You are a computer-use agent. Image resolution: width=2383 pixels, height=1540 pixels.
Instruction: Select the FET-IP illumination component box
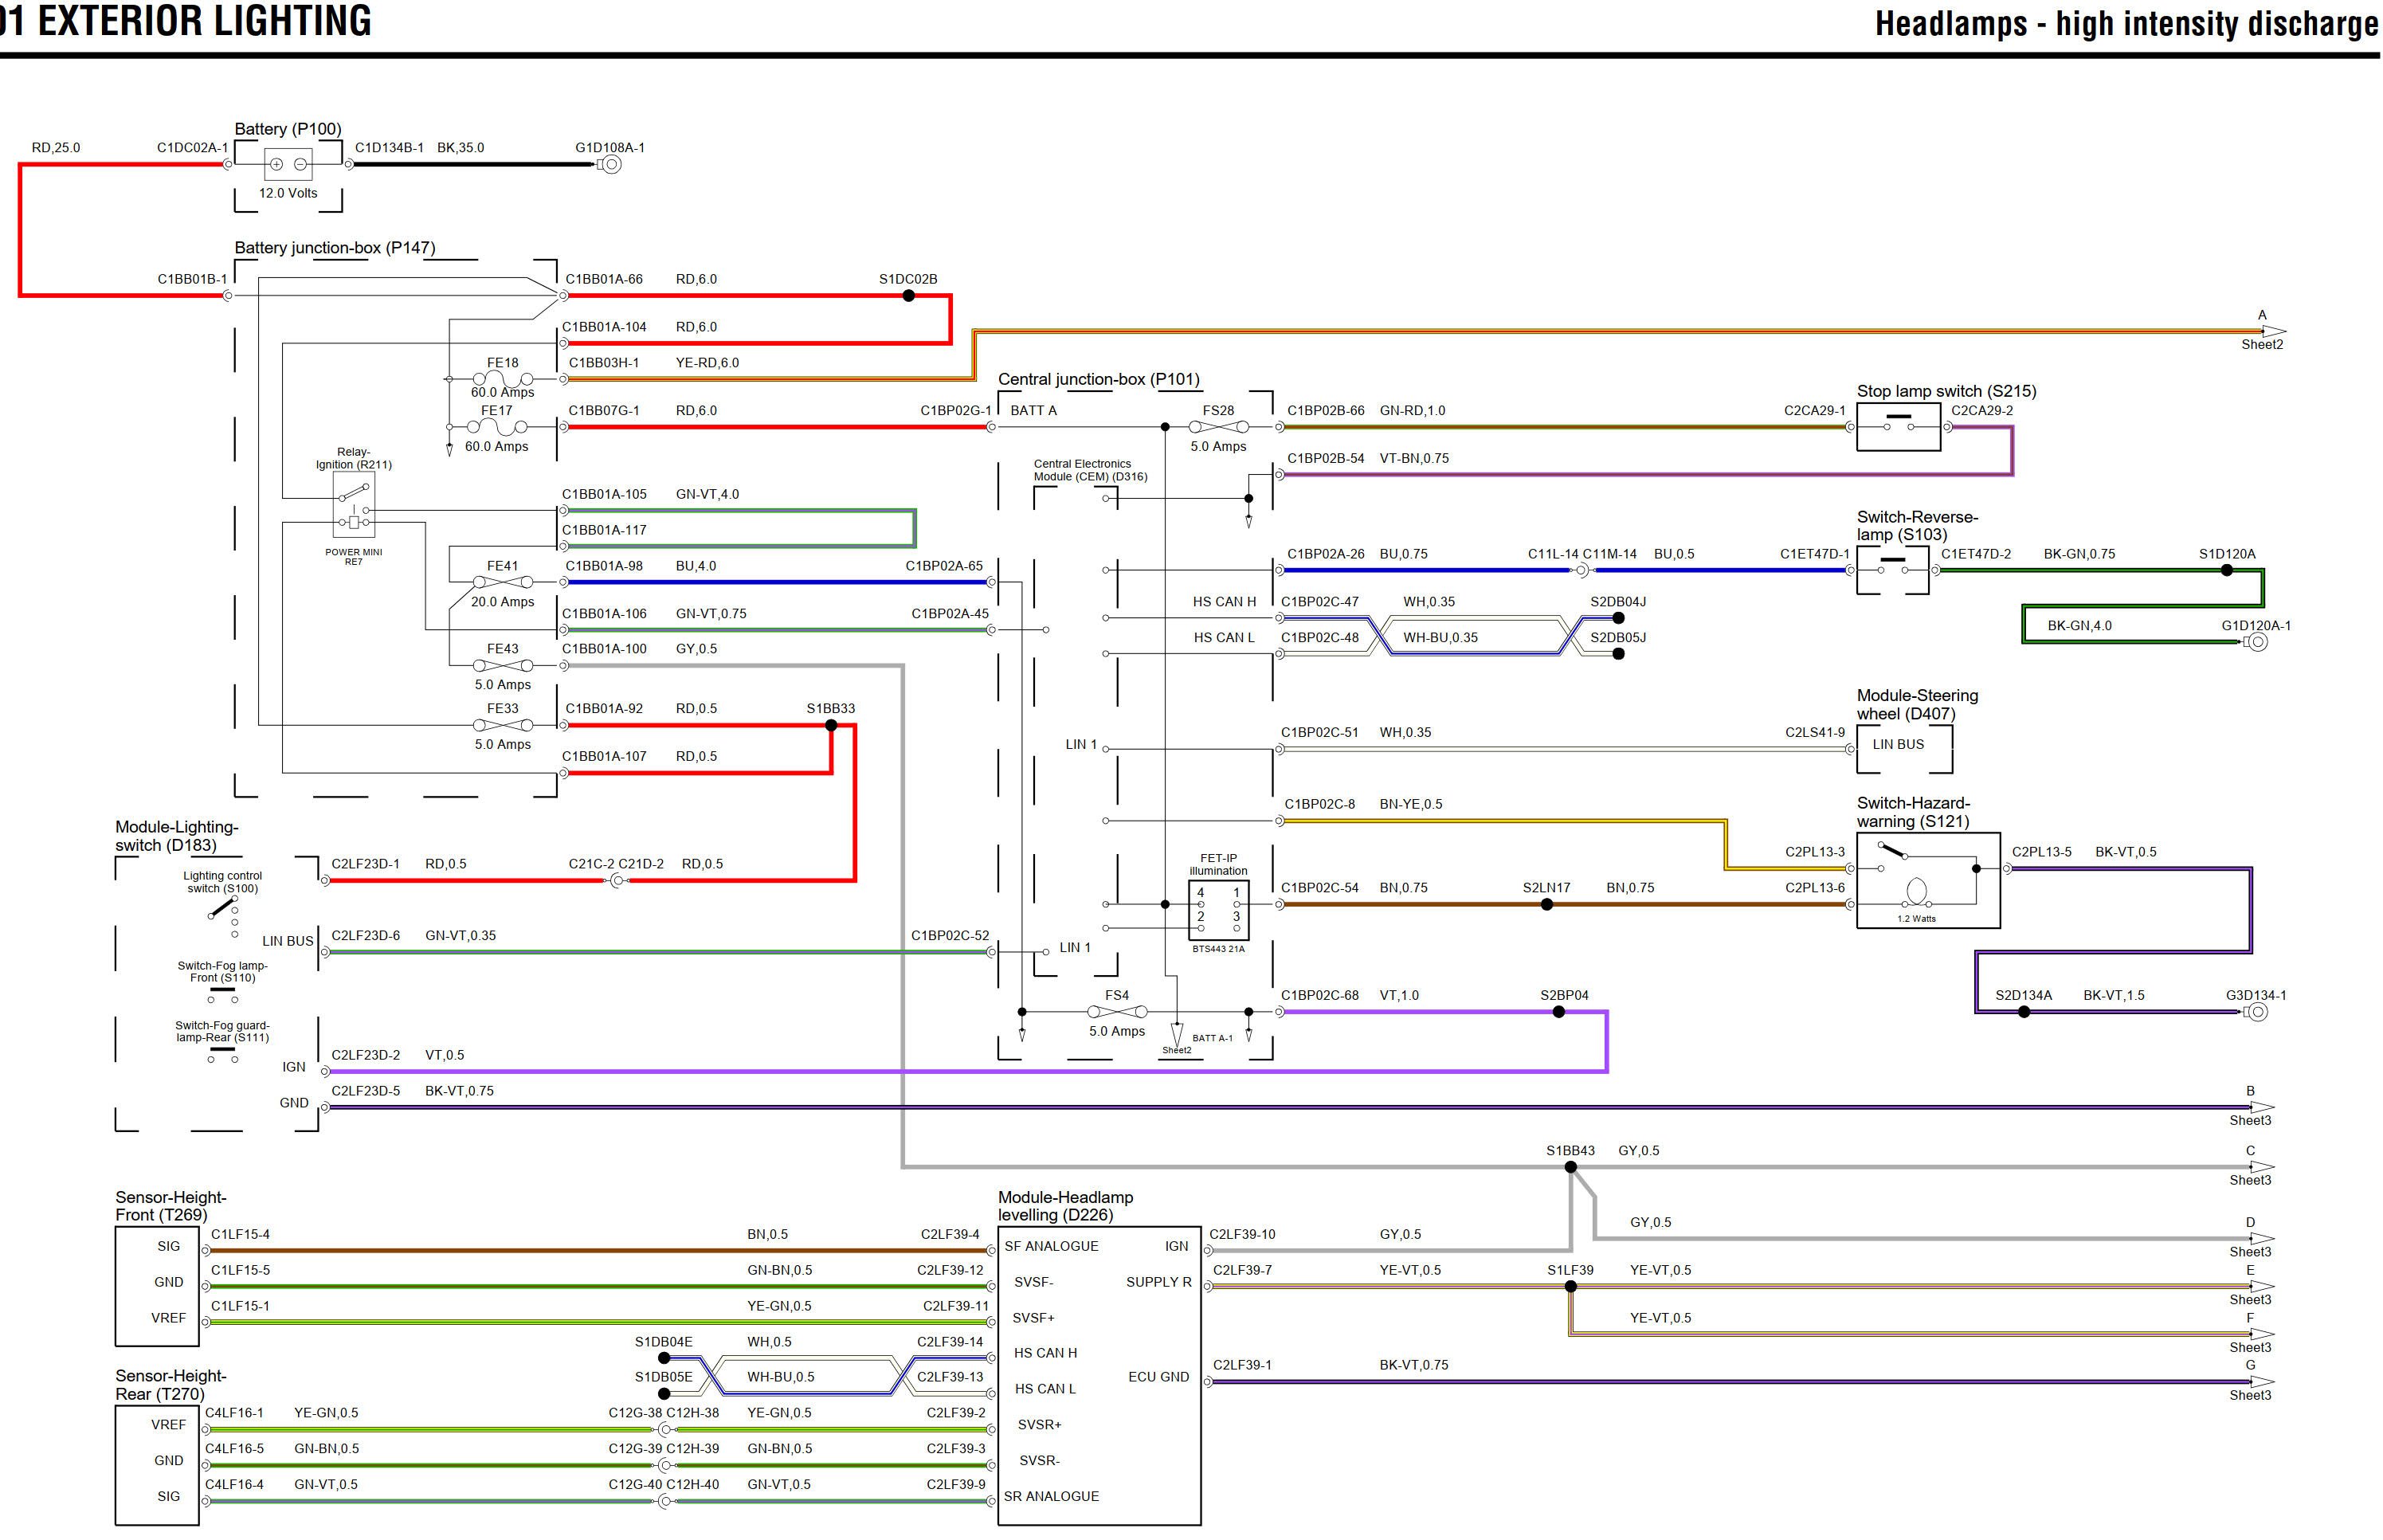1218,909
